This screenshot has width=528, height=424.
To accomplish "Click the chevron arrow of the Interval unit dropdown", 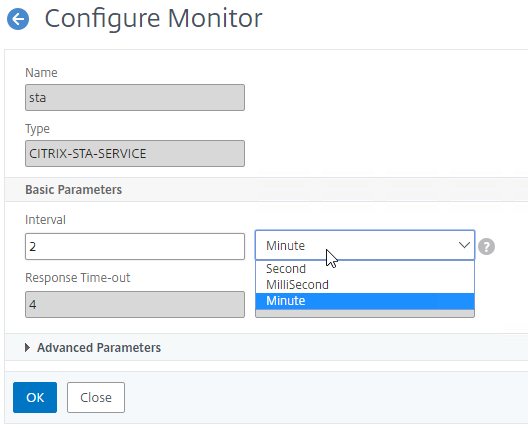I will 464,245.
